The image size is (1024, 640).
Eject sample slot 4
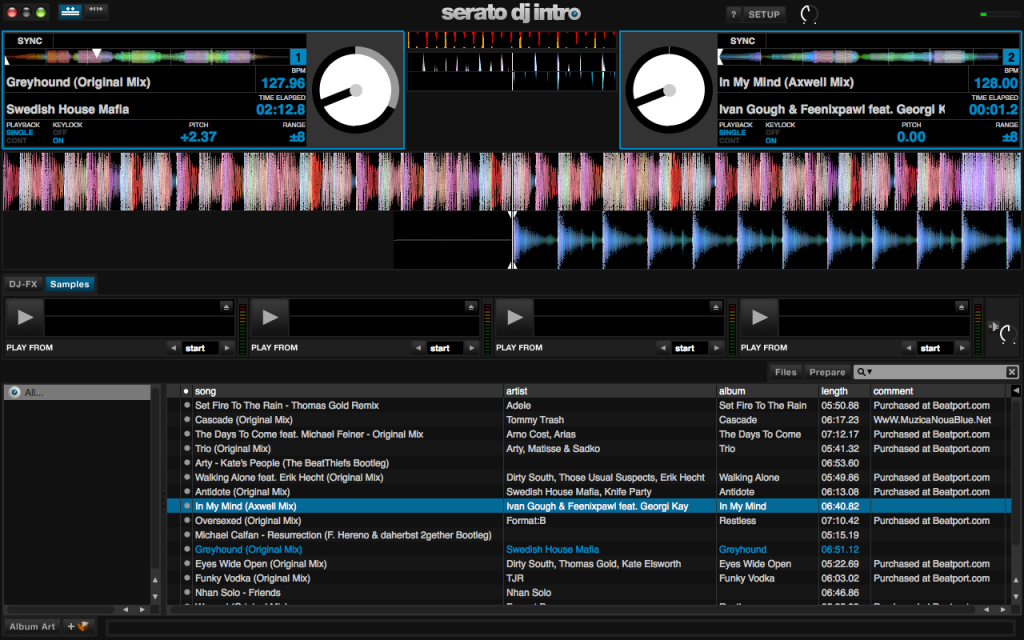point(961,307)
